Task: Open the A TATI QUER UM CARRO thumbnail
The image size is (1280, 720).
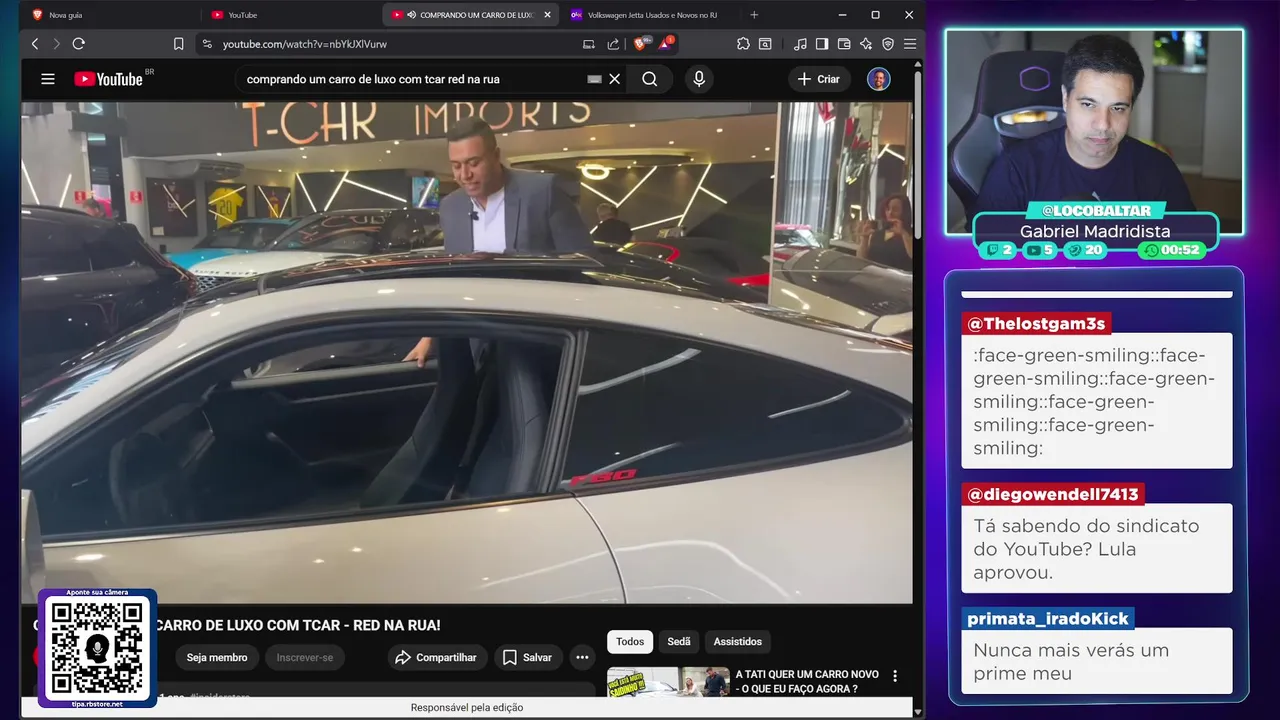Action: (669, 682)
